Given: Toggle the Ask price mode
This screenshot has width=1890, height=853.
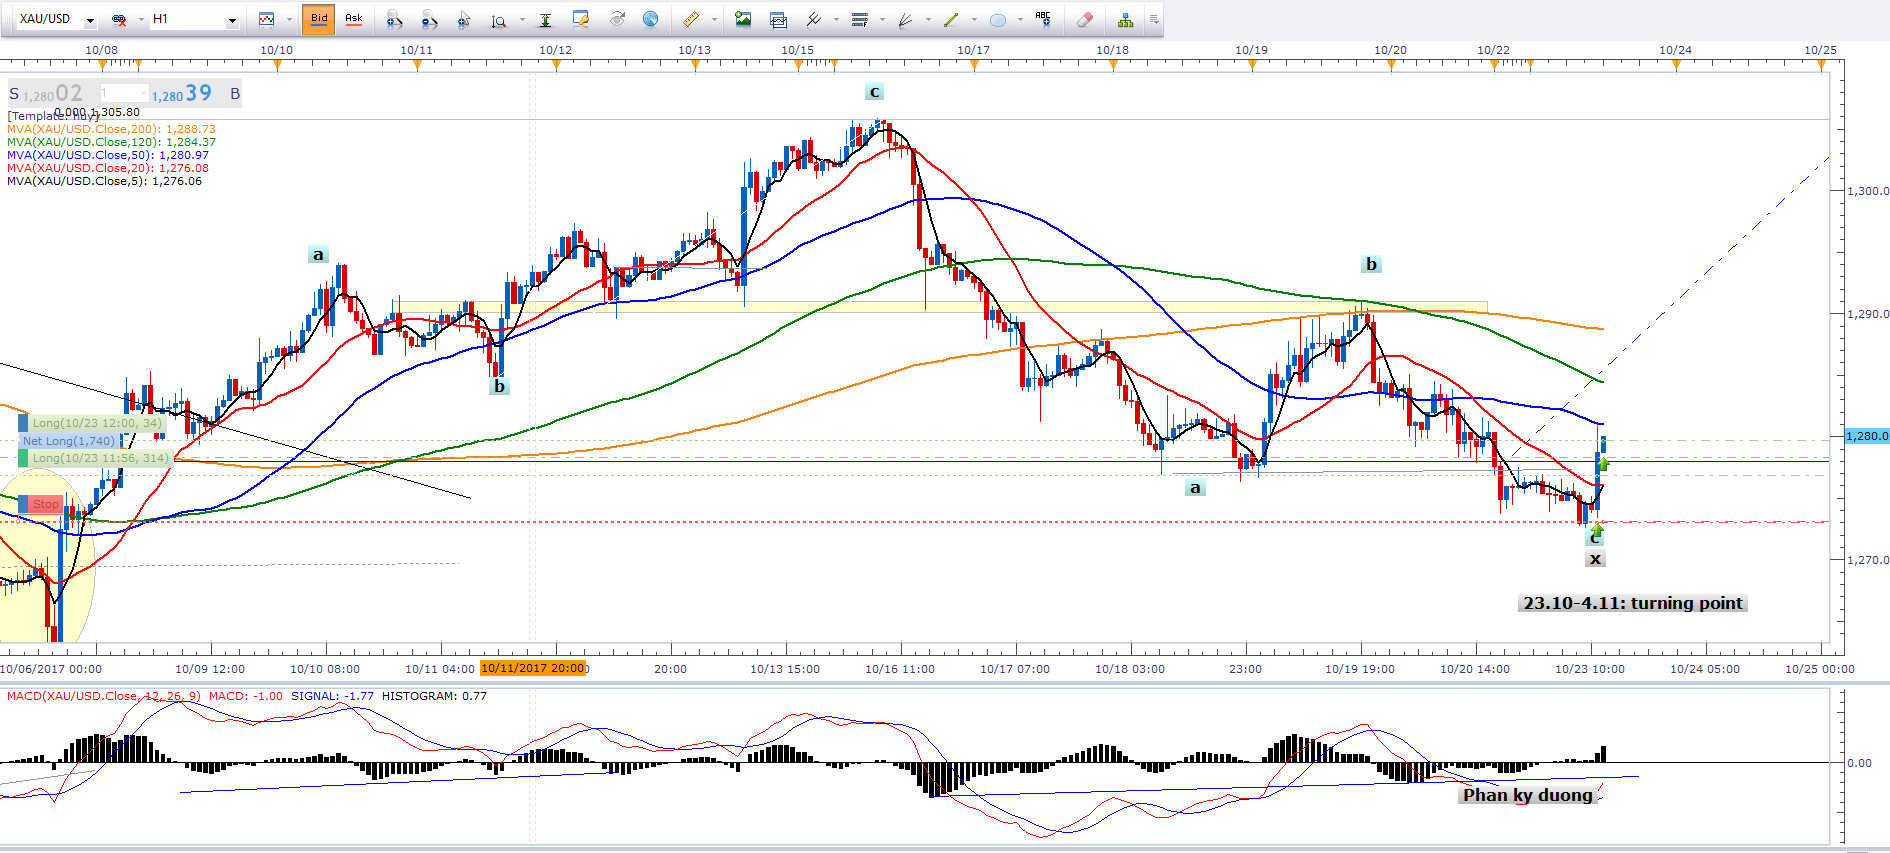Looking at the screenshot, I should point(354,19).
